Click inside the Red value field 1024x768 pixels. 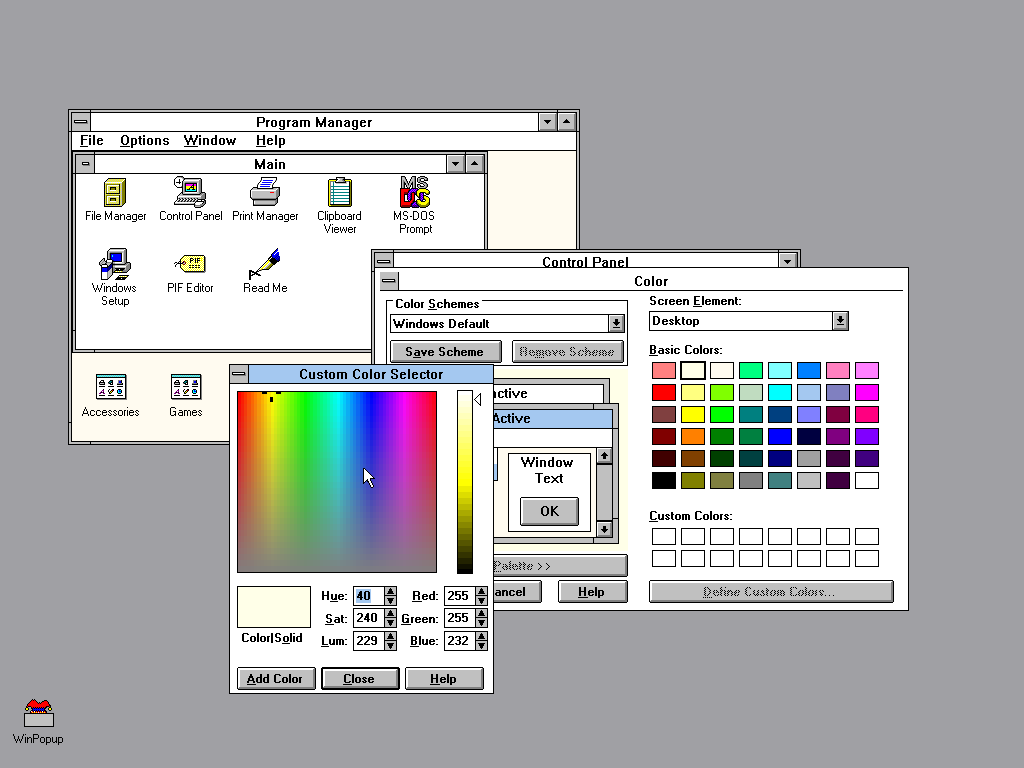point(458,596)
